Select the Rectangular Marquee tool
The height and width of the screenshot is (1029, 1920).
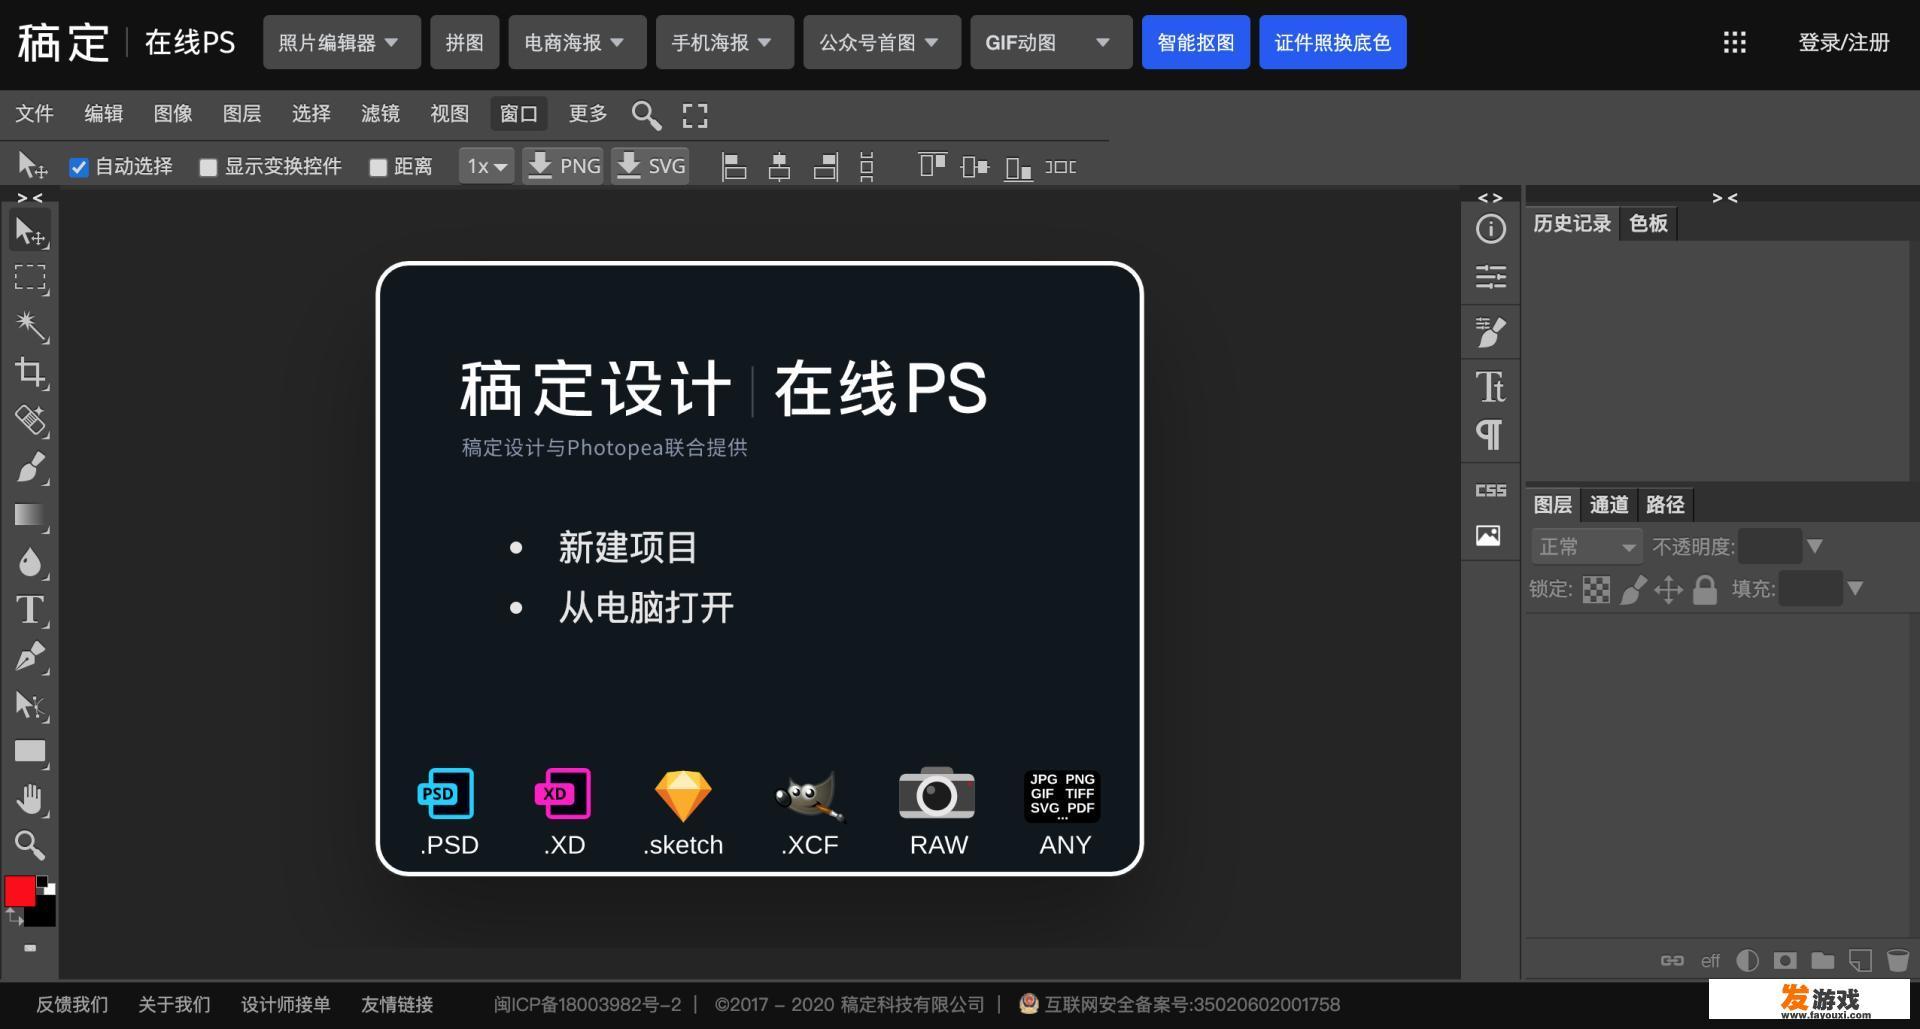click(30, 278)
